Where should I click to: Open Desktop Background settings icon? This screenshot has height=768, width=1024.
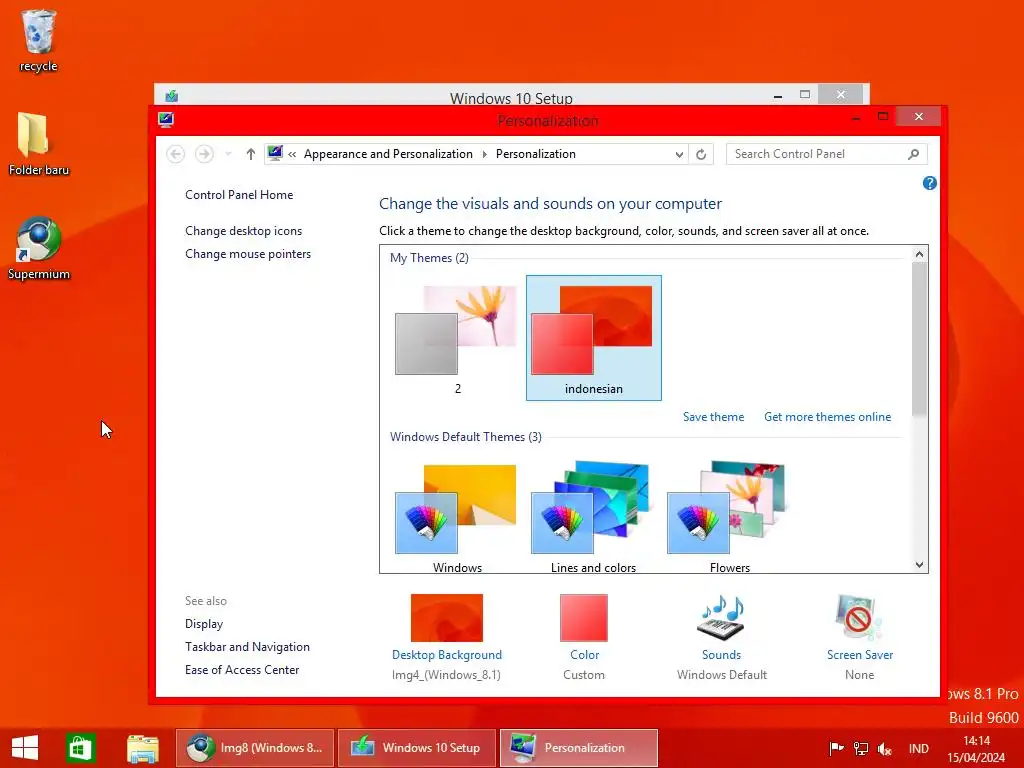click(x=447, y=618)
